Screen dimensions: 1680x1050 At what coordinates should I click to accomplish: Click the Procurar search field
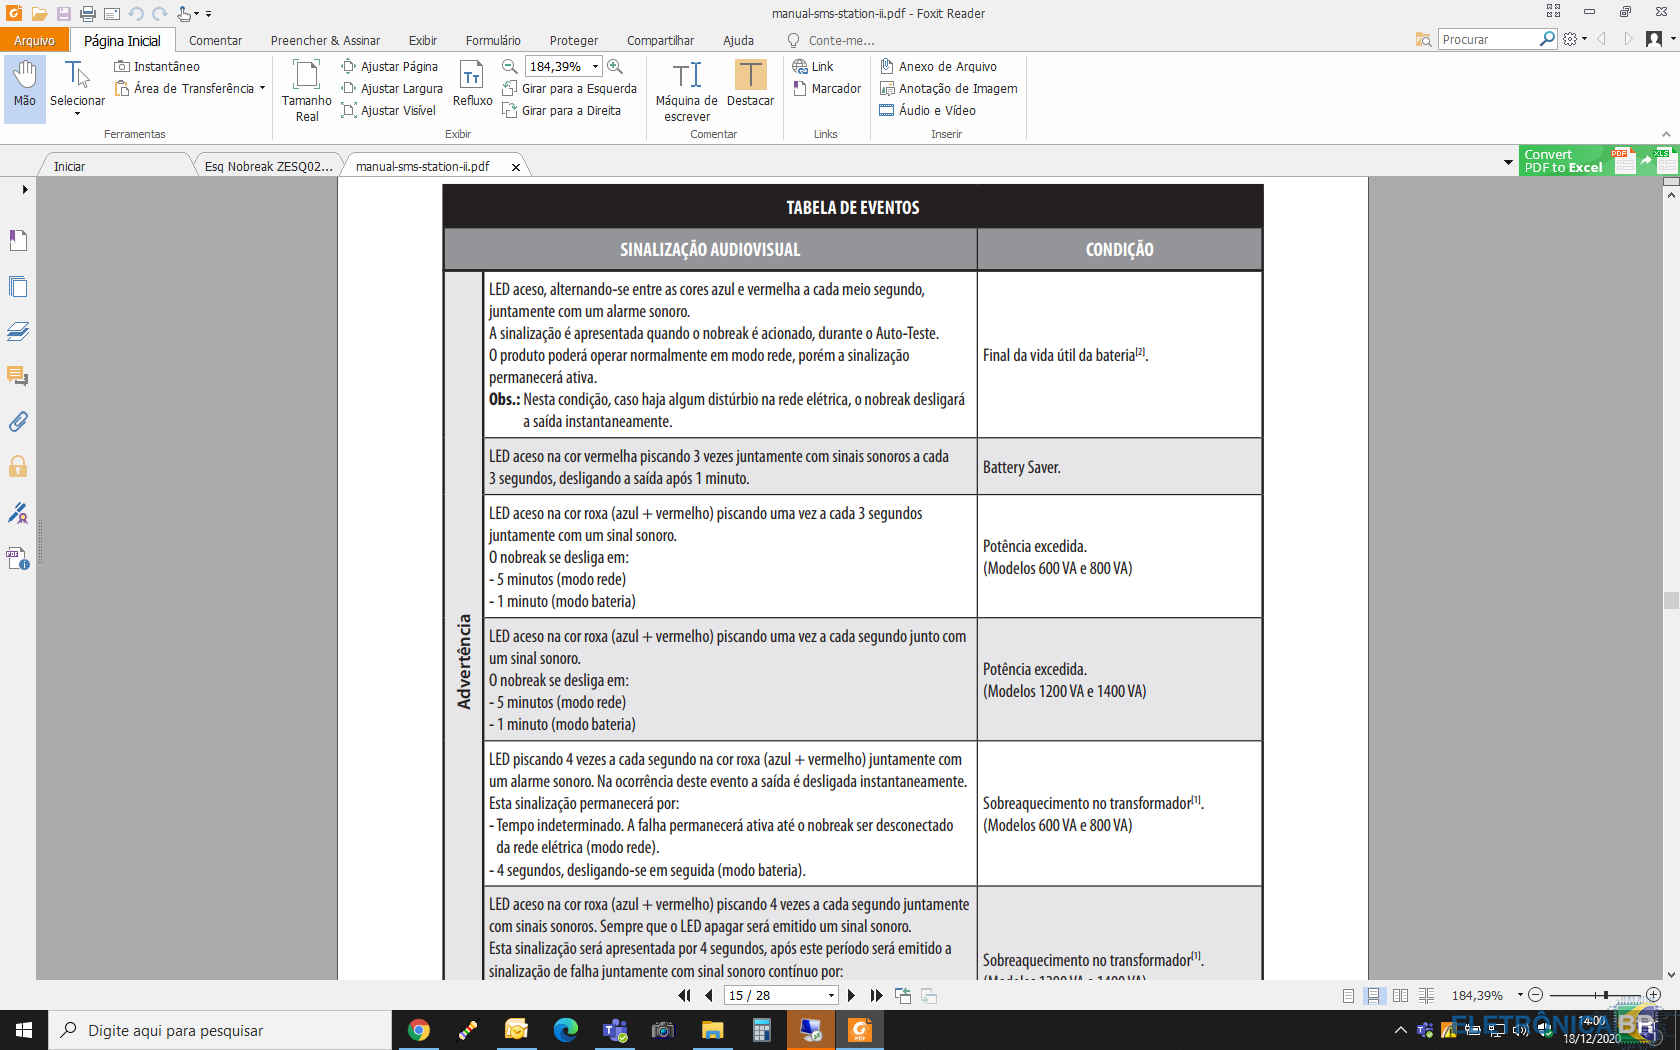[x=1488, y=39]
